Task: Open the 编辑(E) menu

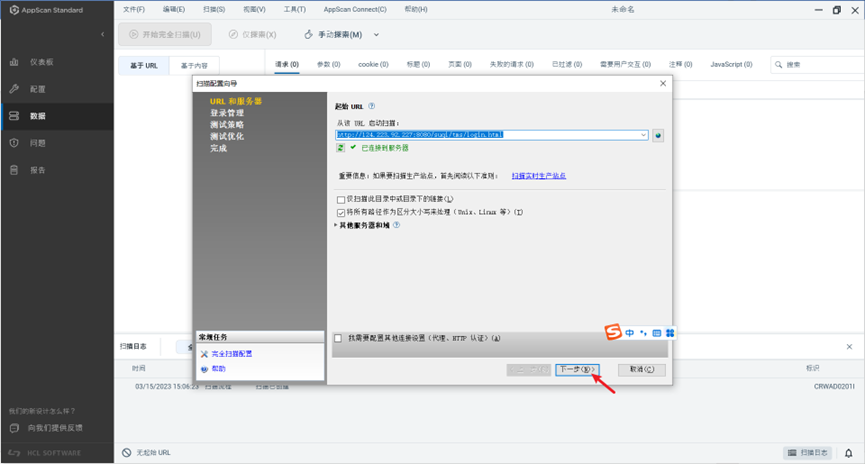Action: [174, 9]
